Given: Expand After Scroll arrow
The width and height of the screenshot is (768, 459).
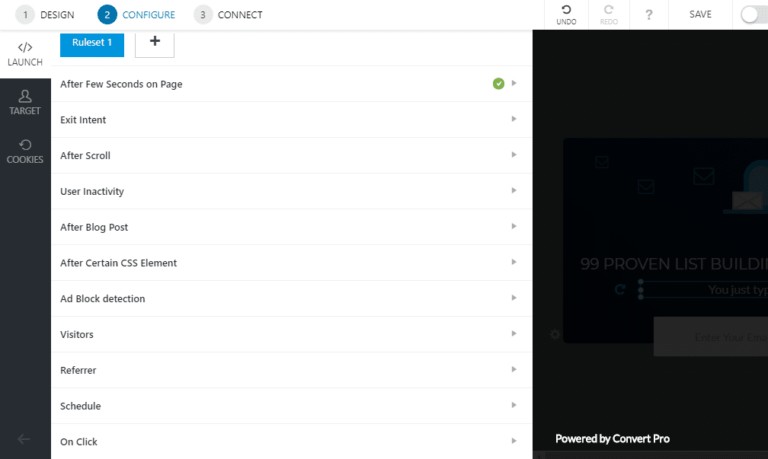Looking at the screenshot, I should pyautogui.click(x=514, y=155).
